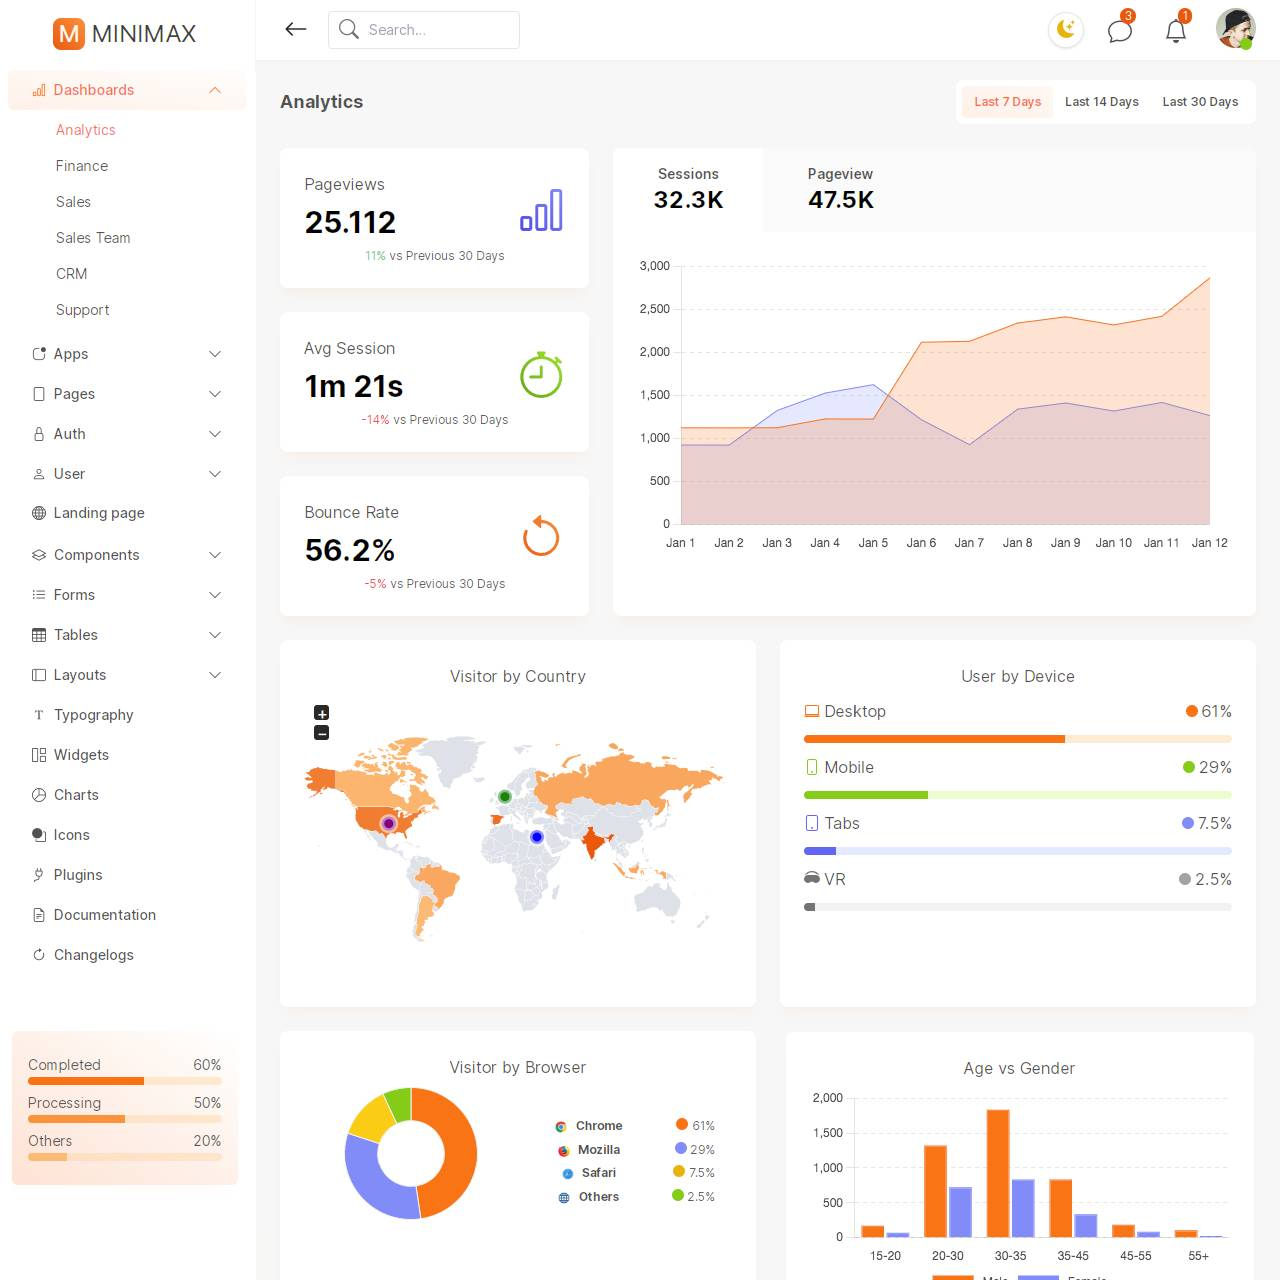Collapse the Dashboards section
The image size is (1280, 1280).
pos(215,90)
